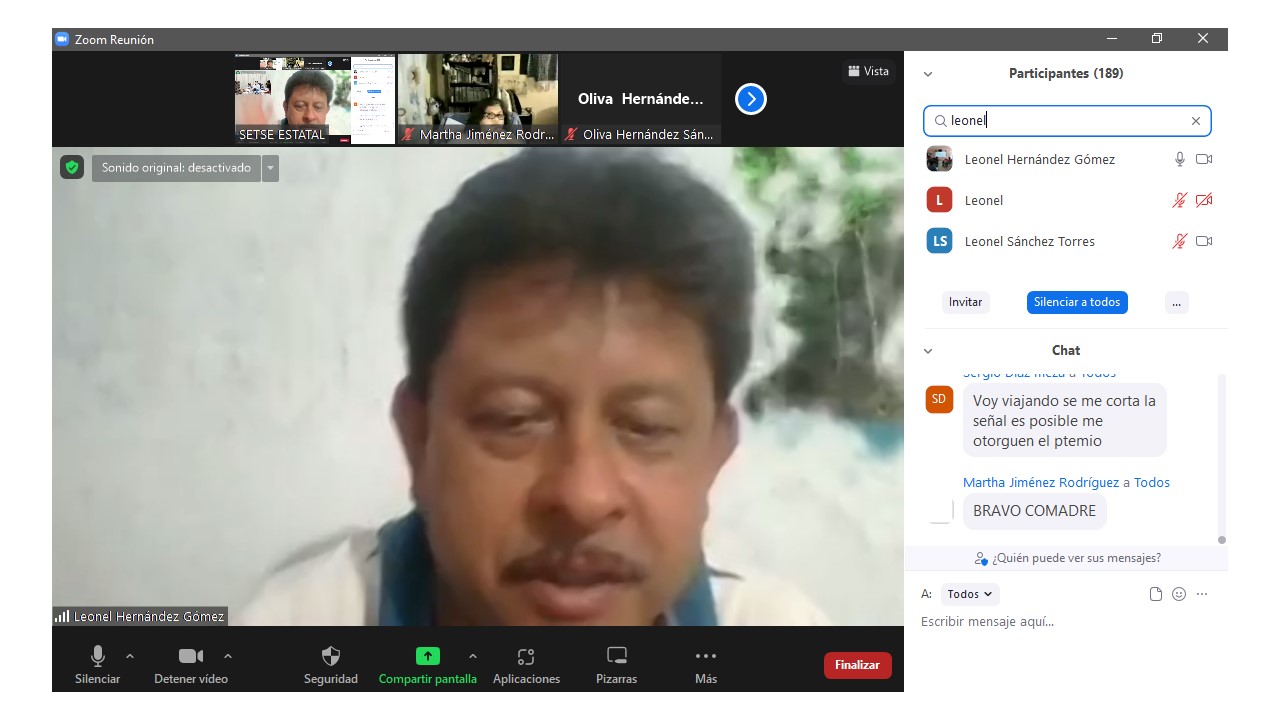Click the BRAVO COMADRE chat message
This screenshot has height=720, width=1280.
tap(1034, 511)
